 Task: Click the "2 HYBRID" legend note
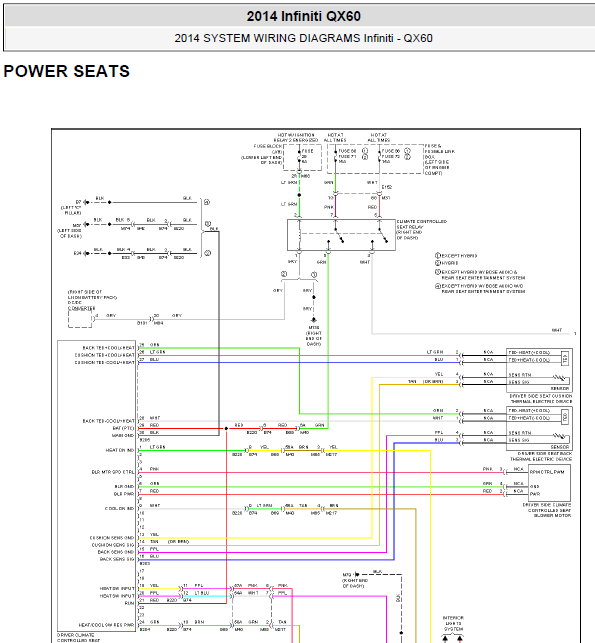coord(446,263)
